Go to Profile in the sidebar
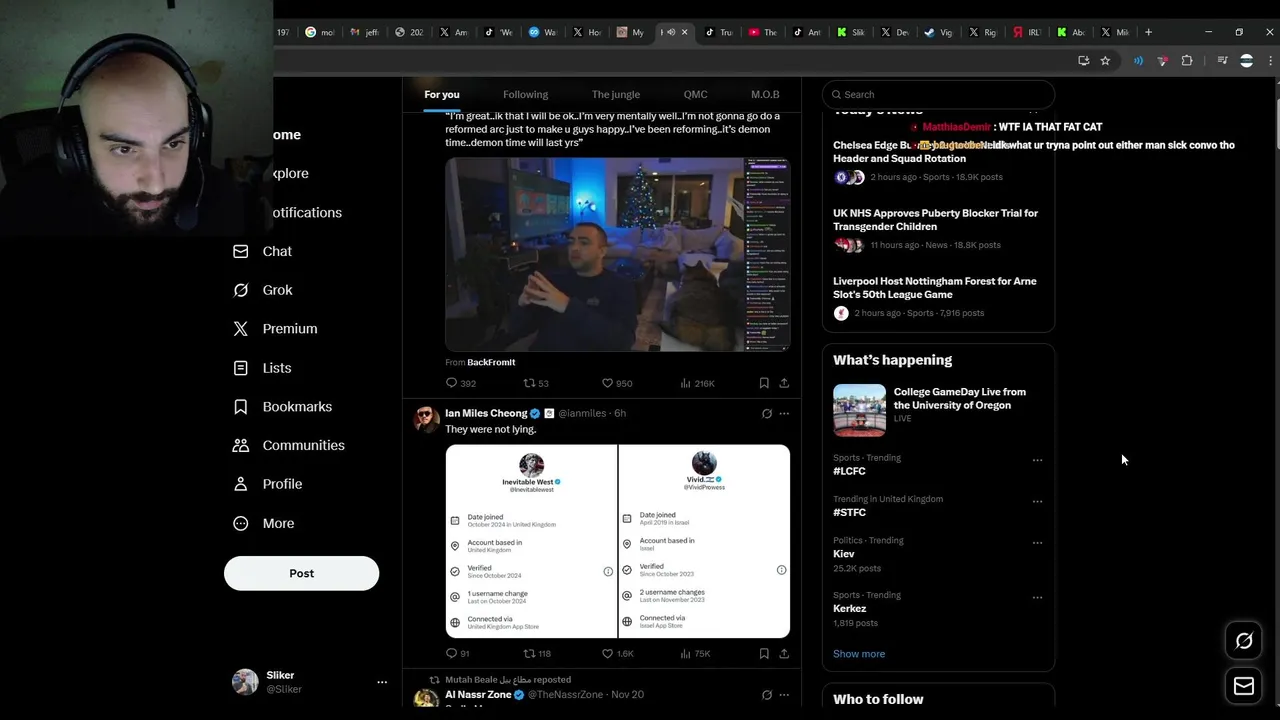This screenshot has width=1280, height=720. click(x=266, y=484)
